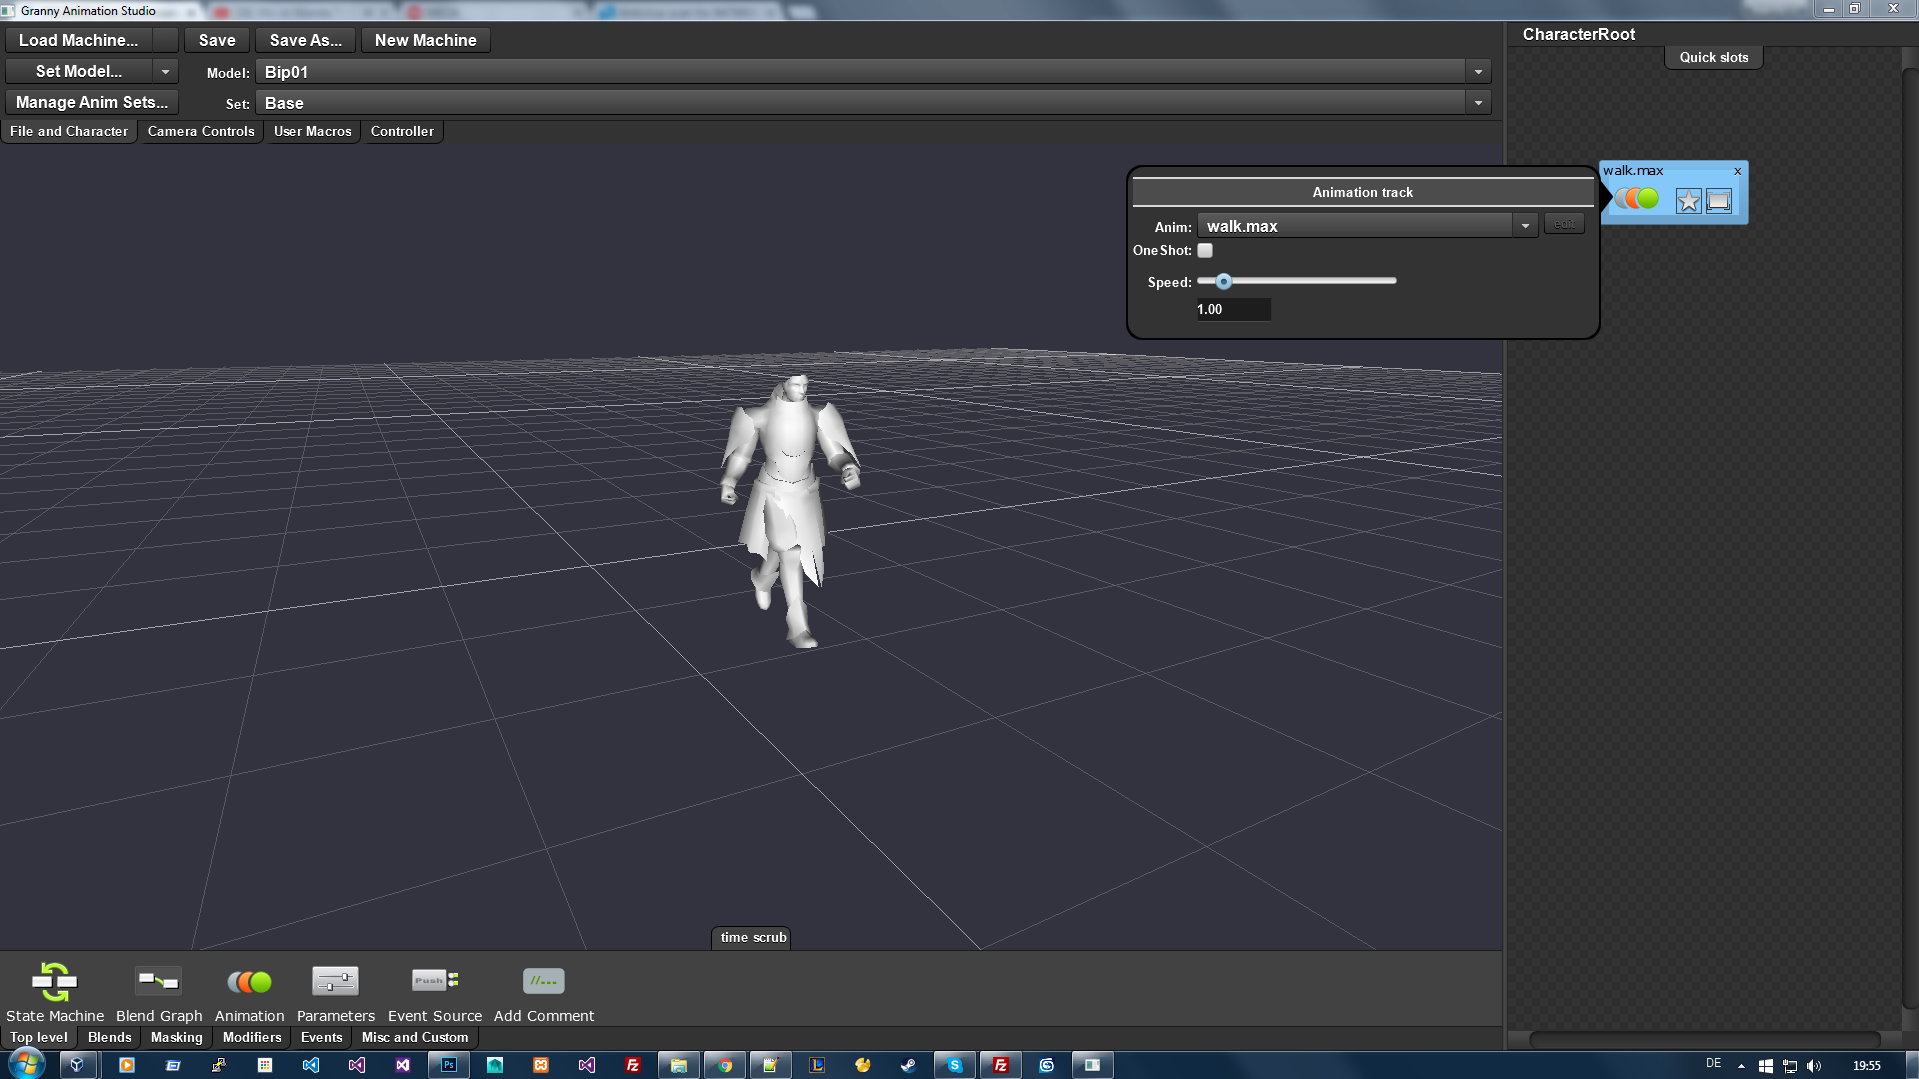Viewport: 1919px width, 1079px height.
Task: Show hidden system tray icons
Action: pyautogui.click(x=1741, y=1066)
